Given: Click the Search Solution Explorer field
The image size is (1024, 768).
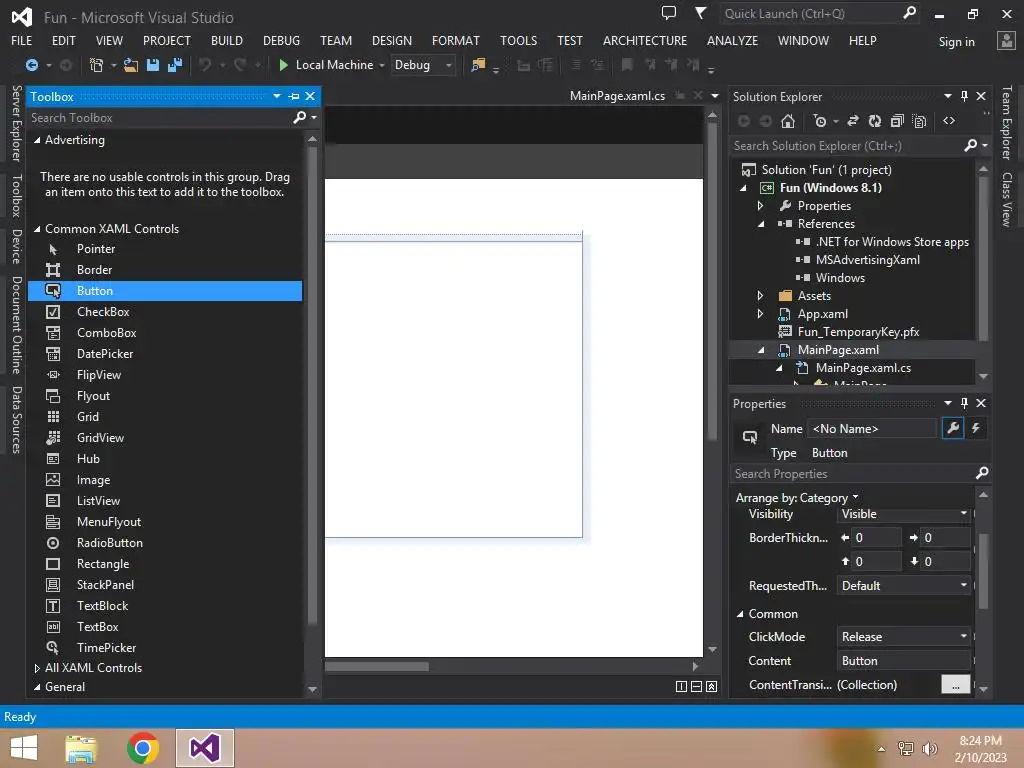Looking at the screenshot, I should click(846, 146).
